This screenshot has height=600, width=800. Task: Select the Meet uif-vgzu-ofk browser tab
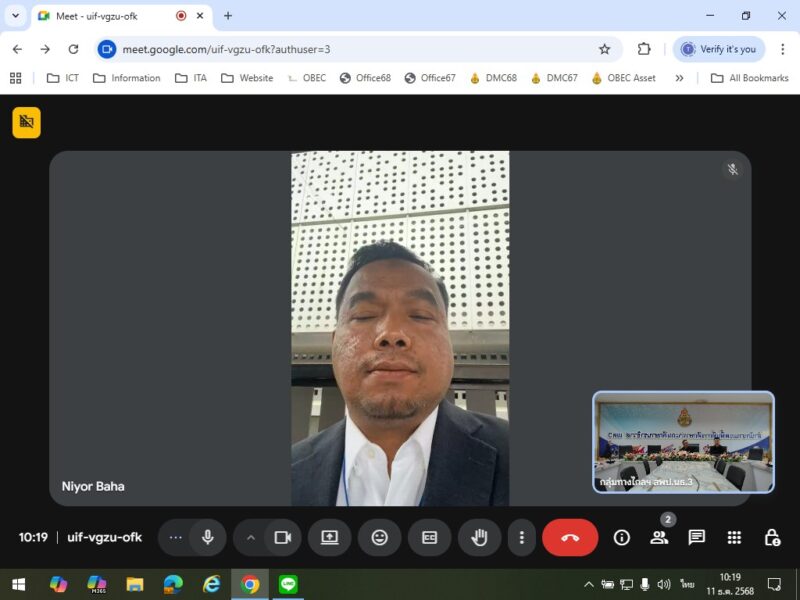(x=110, y=16)
